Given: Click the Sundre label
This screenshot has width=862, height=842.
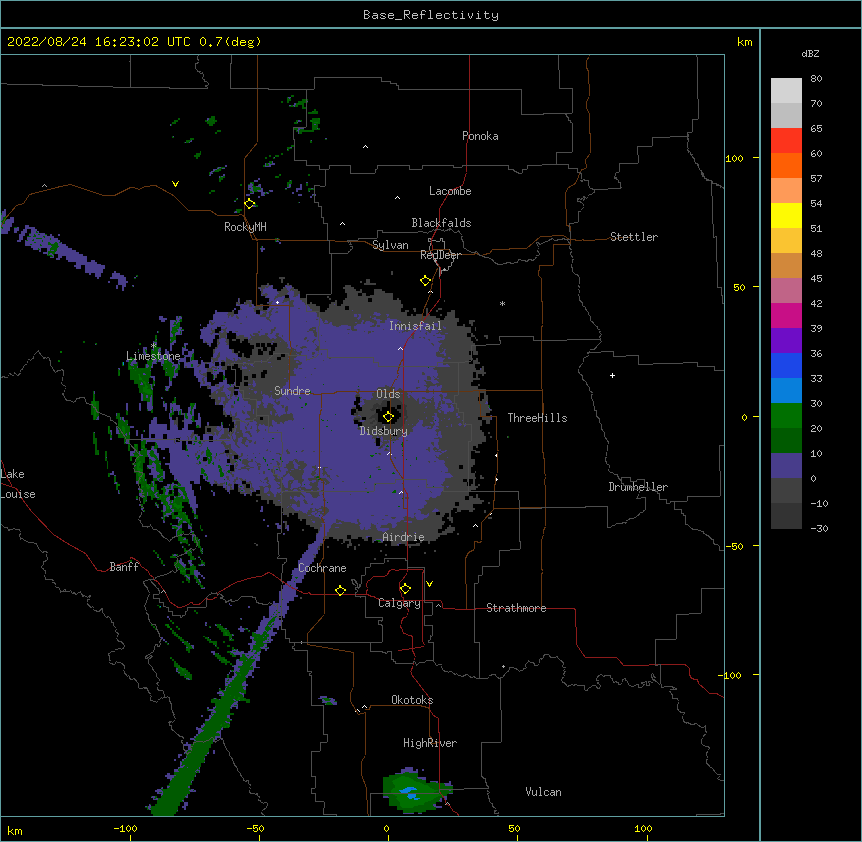Looking at the screenshot, I should click(x=292, y=391).
